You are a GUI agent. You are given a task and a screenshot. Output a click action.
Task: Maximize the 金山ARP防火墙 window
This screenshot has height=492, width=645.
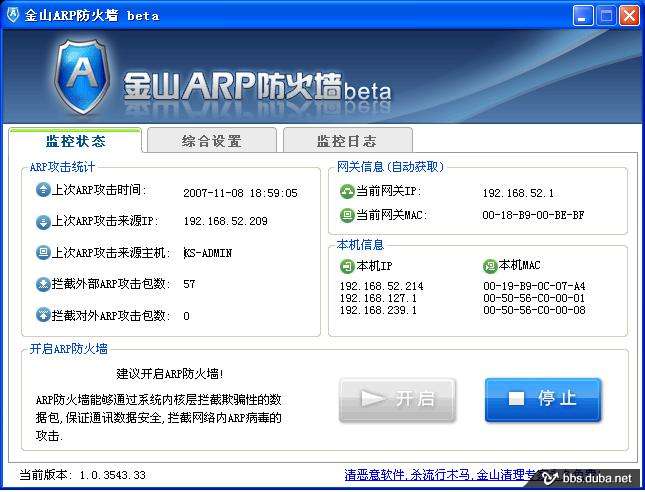[606, 16]
